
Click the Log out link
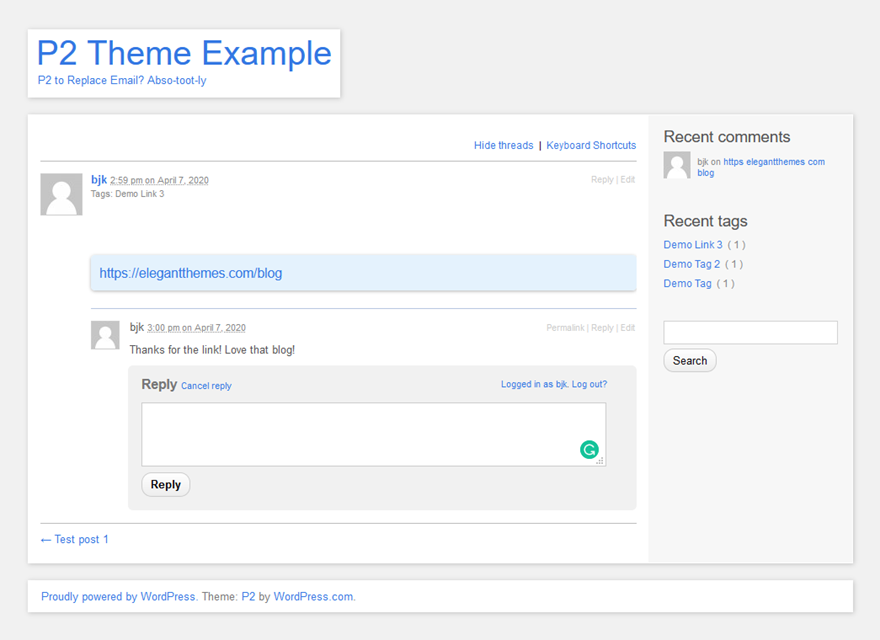click(589, 384)
